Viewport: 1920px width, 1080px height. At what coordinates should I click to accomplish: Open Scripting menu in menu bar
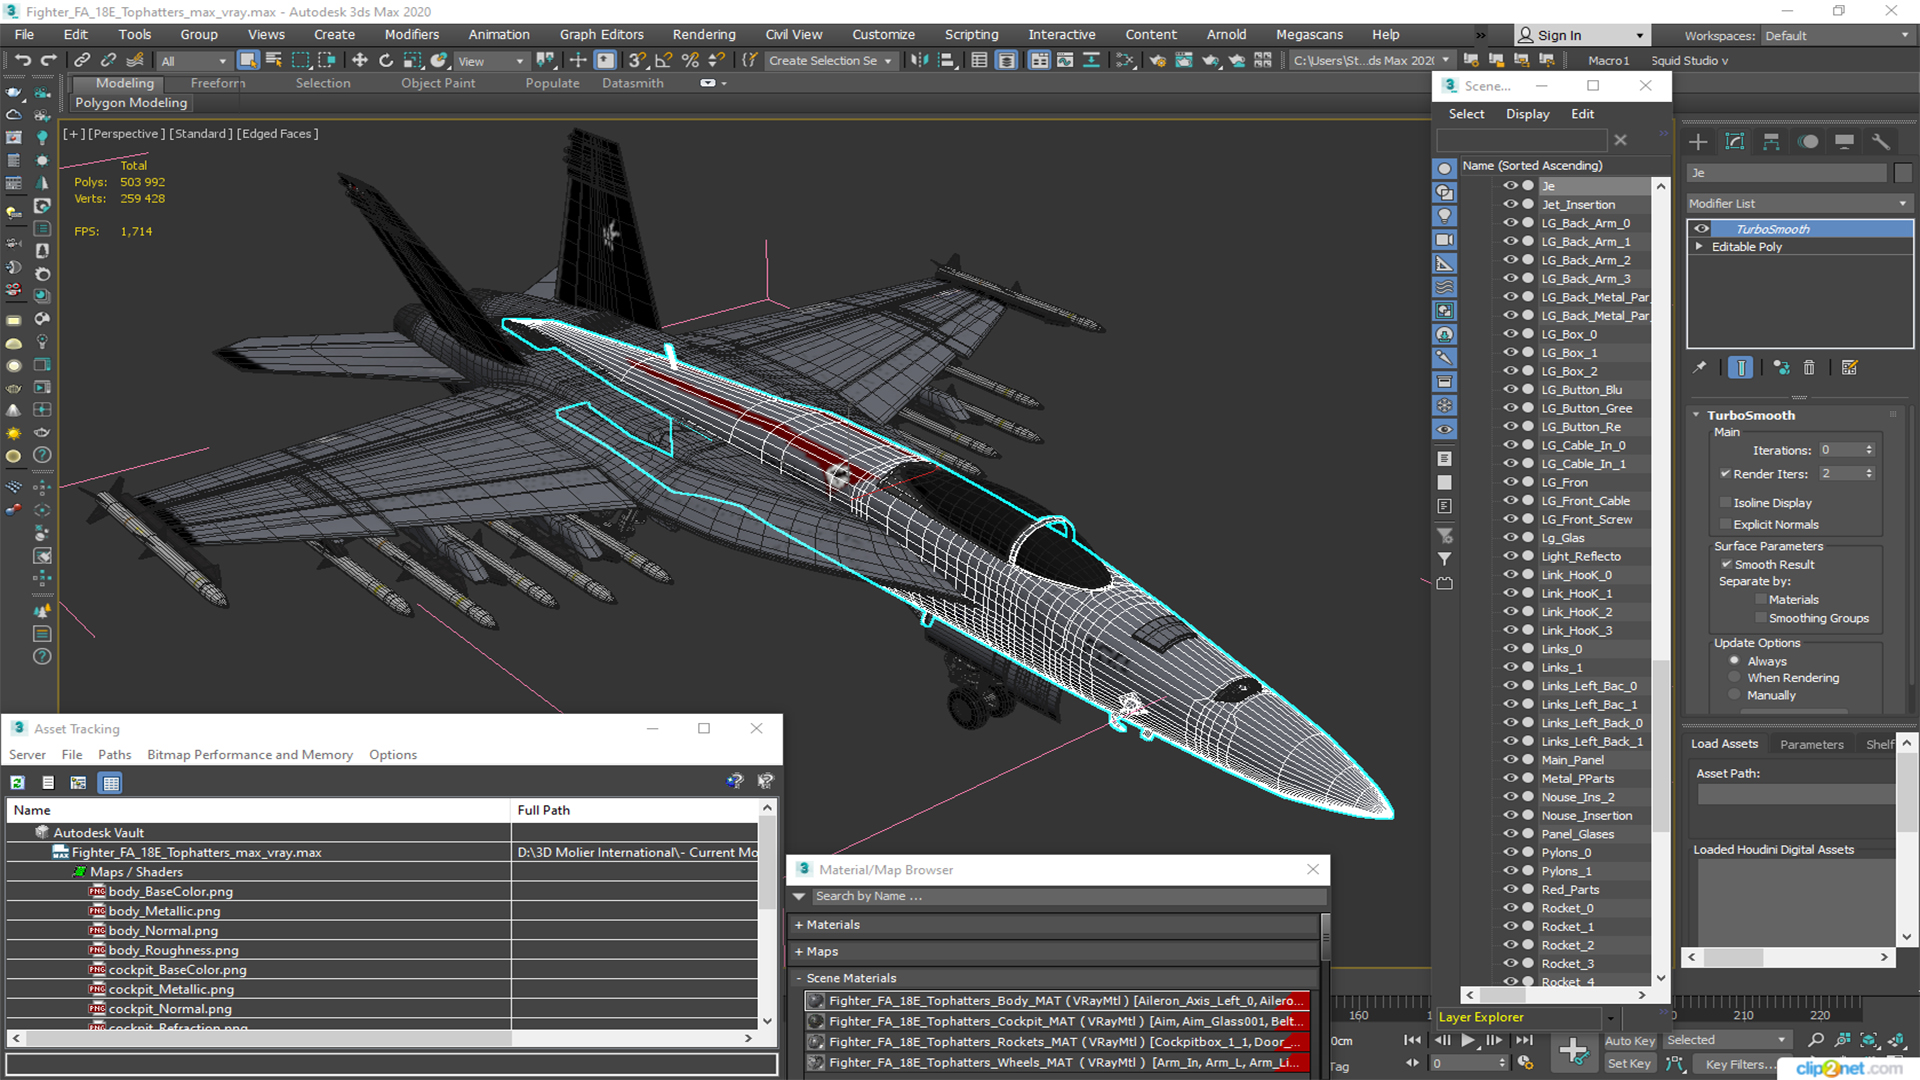tap(971, 35)
